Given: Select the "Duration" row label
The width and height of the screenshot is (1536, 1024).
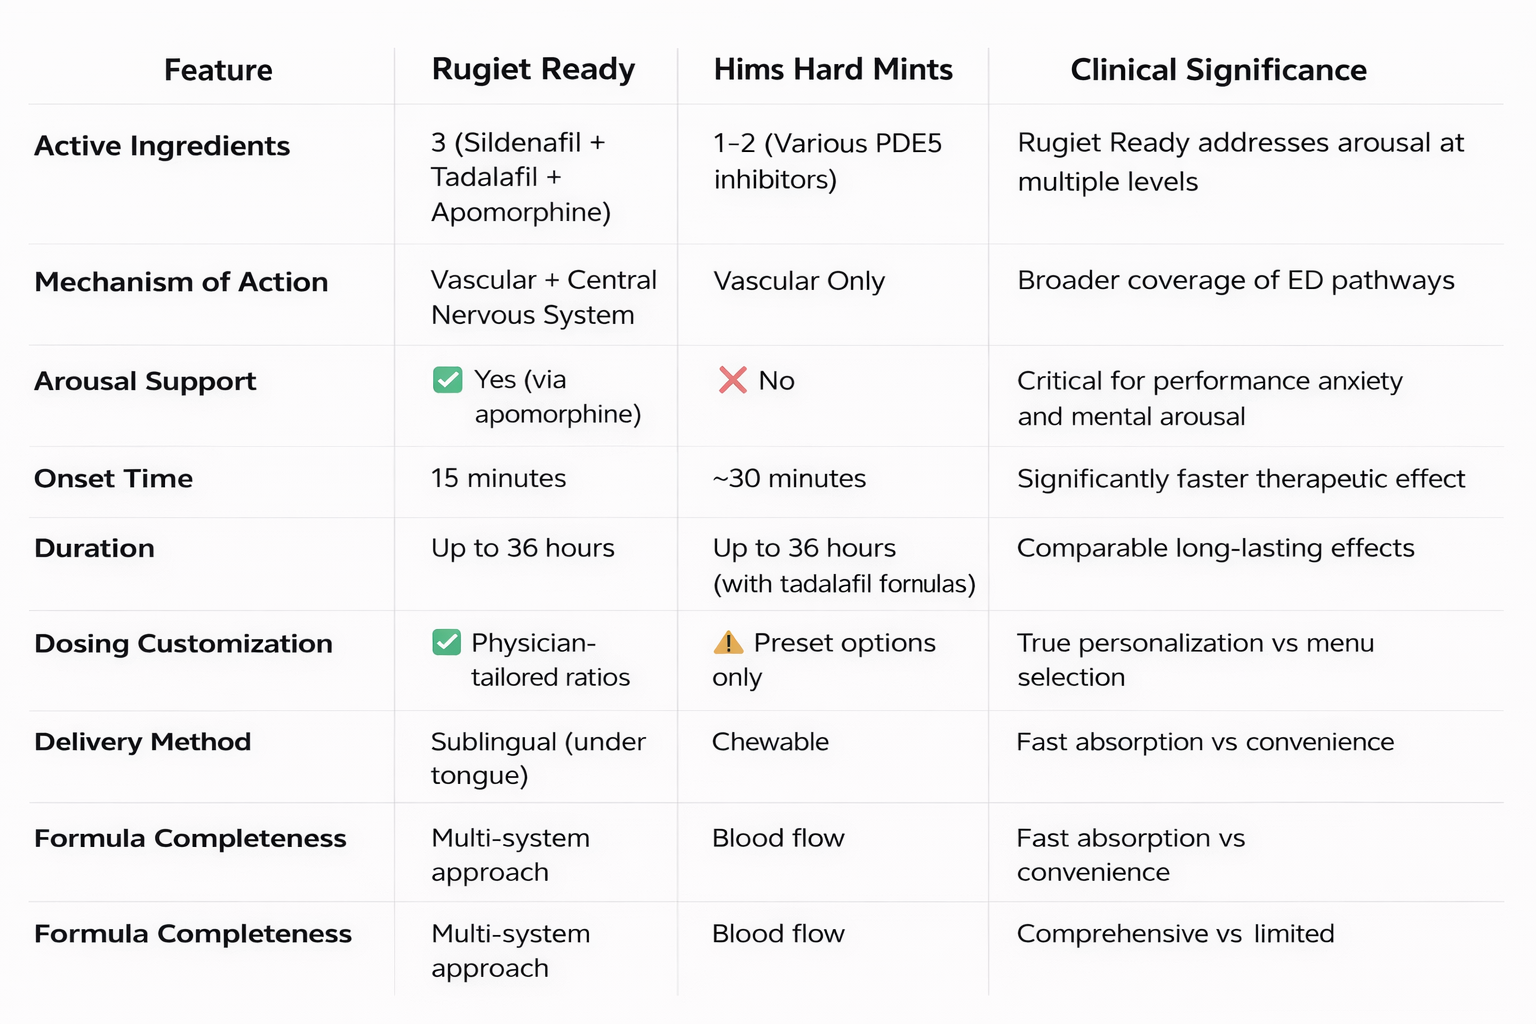Looking at the screenshot, I should coord(94,548).
